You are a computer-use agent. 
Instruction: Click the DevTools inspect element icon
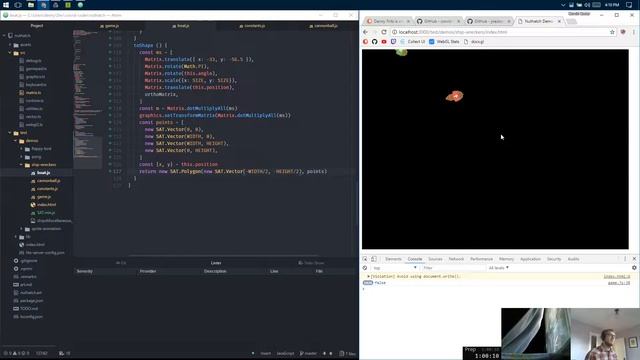coord(365,259)
